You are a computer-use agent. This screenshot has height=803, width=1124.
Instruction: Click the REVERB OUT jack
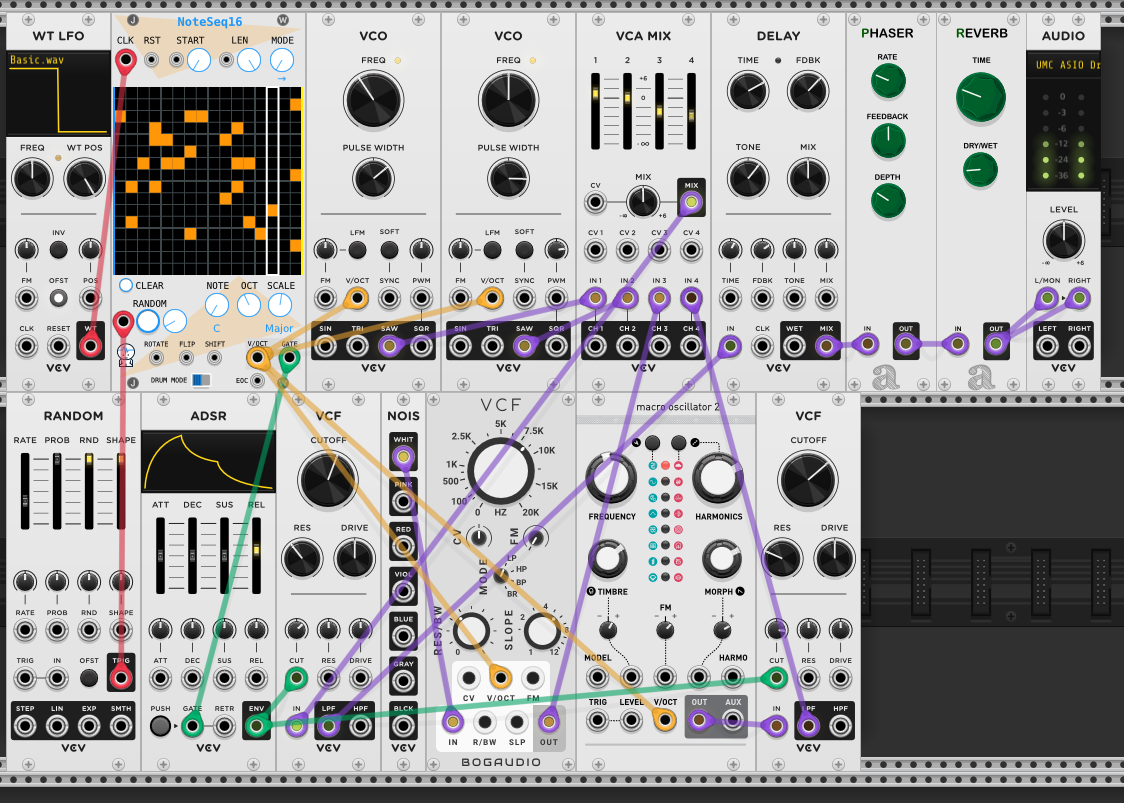[x=996, y=344]
